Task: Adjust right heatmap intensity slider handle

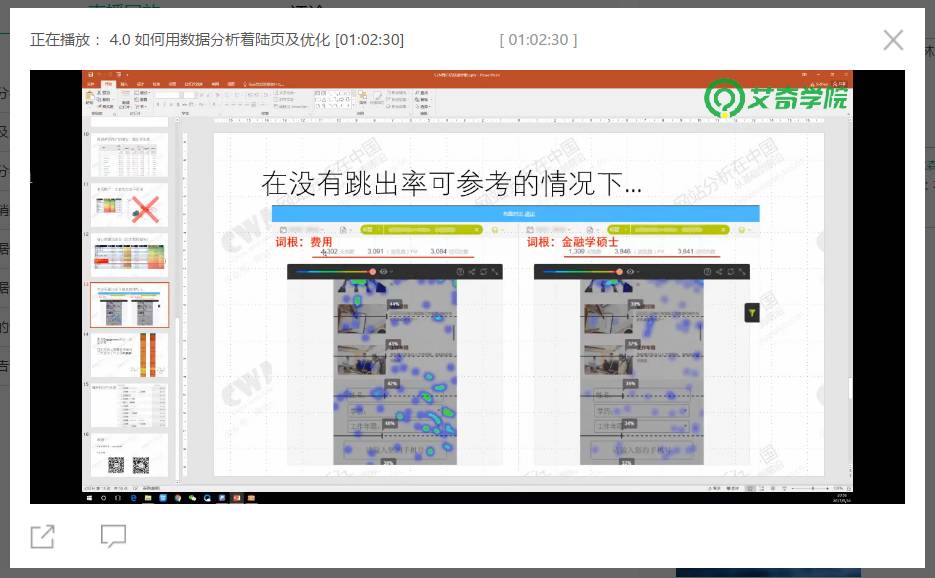Action: (x=620, y=271)
